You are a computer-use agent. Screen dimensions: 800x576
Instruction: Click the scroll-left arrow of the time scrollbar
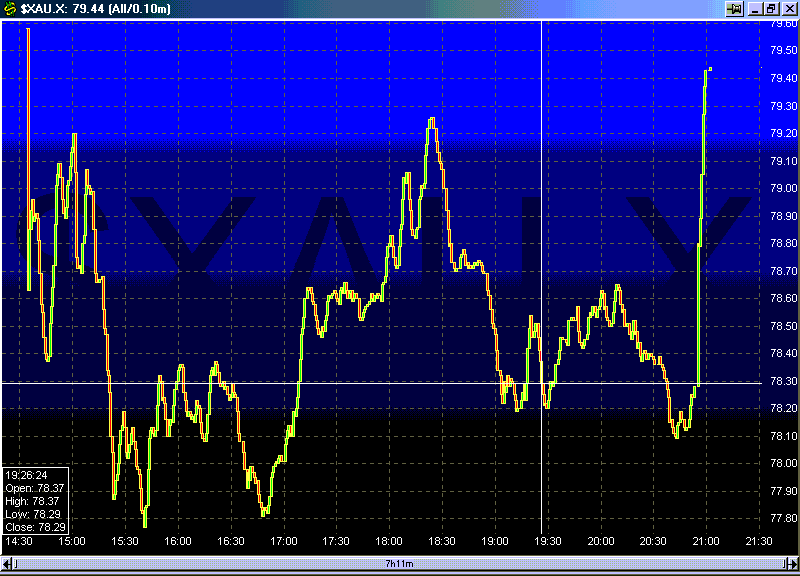tap(7, 564)
